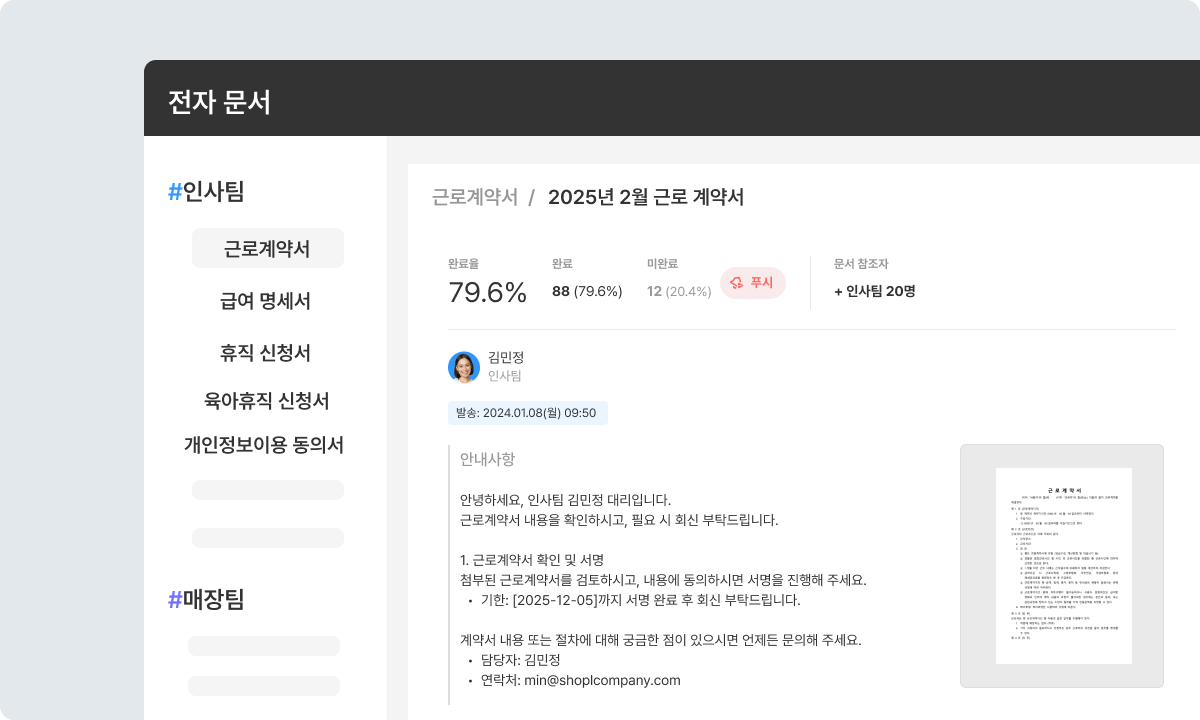Screen dimensions: 1200x720
Task: Click the + 인사팀 20명 participants link
Action: pos(873,290)
